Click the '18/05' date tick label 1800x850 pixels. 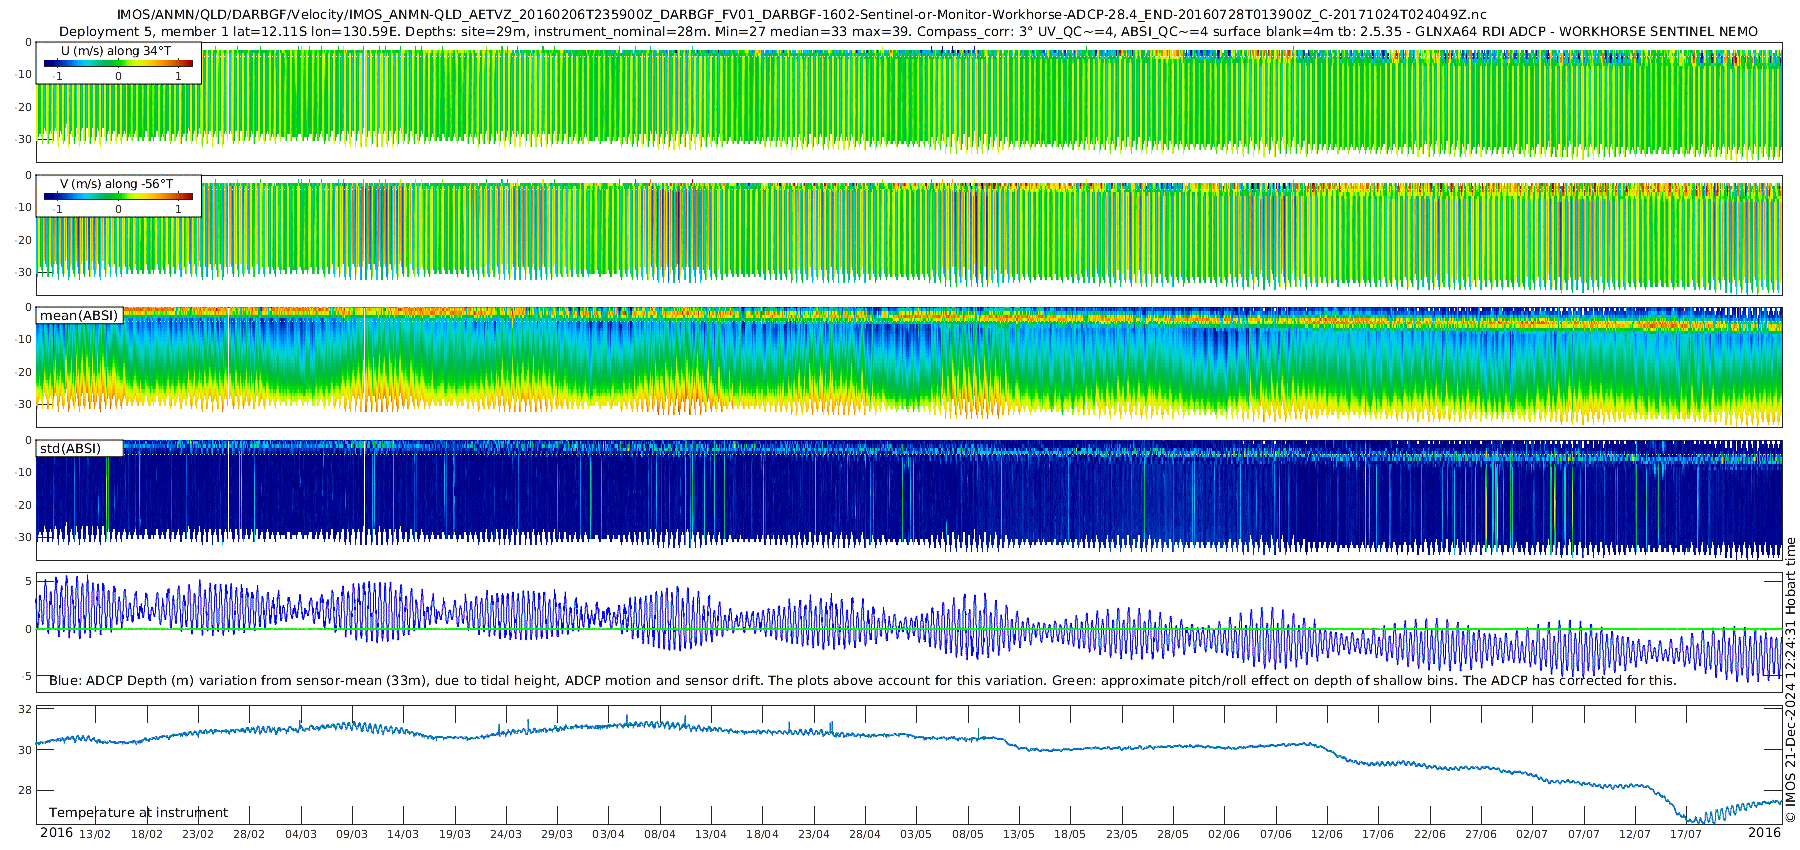click(x=1070, y=834)
